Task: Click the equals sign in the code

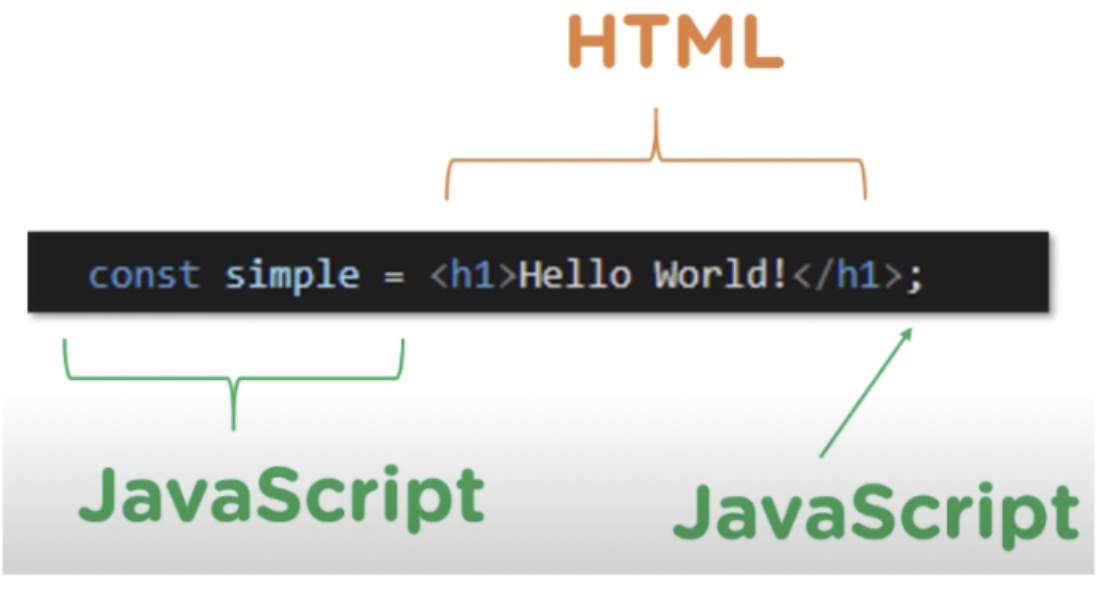Action: pos(394,277)
